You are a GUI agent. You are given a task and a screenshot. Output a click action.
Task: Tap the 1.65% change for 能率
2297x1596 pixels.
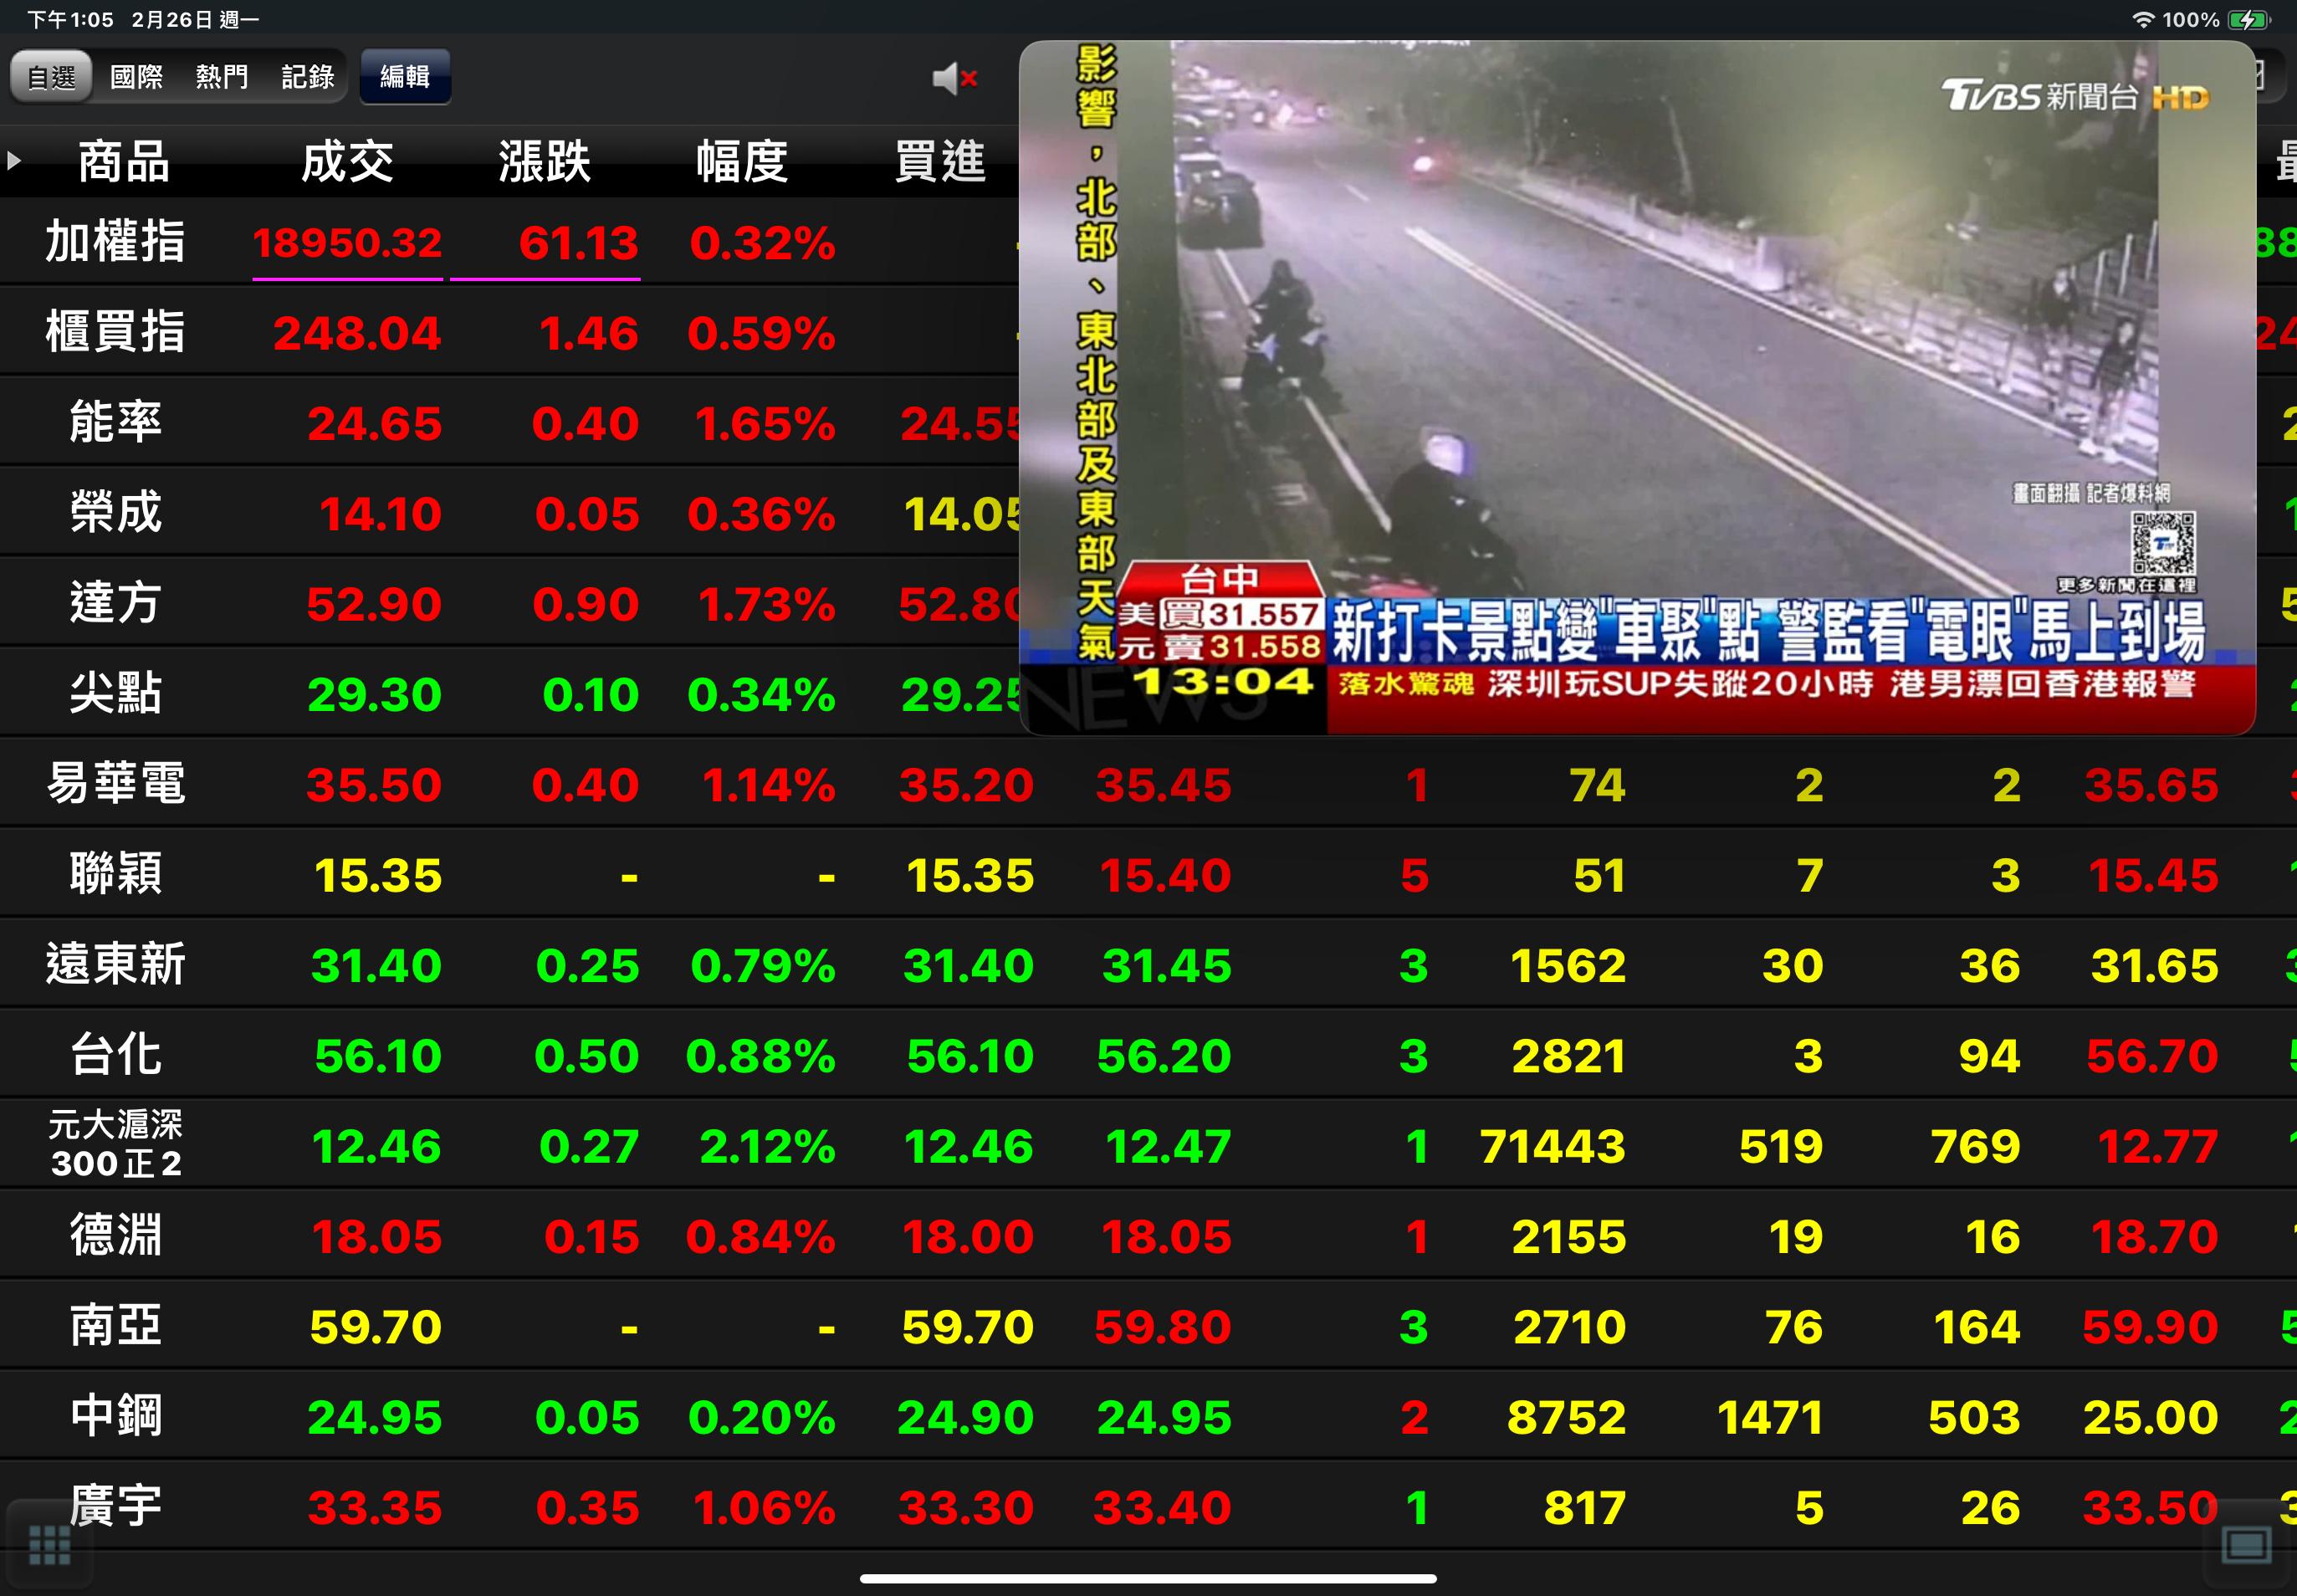click(765, 424)
